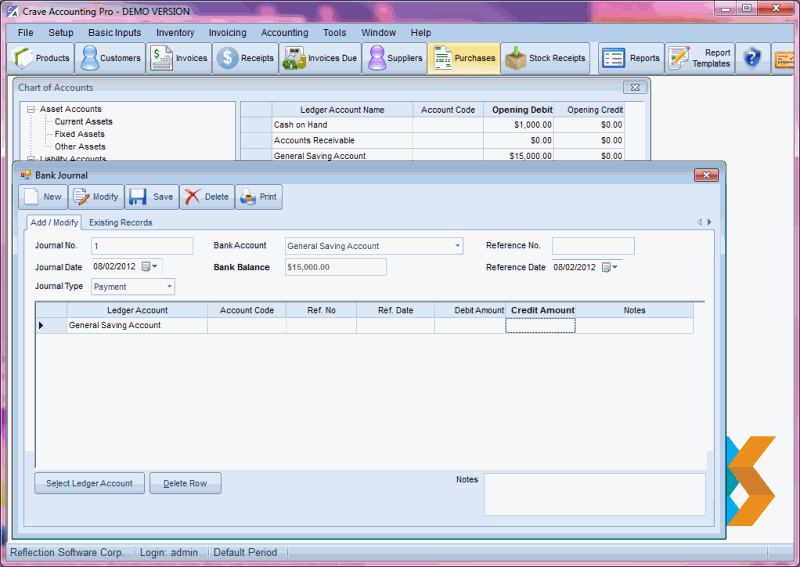800x567 pixels.
Task: Save the bank journal entry
Action: tap(152, 197)
